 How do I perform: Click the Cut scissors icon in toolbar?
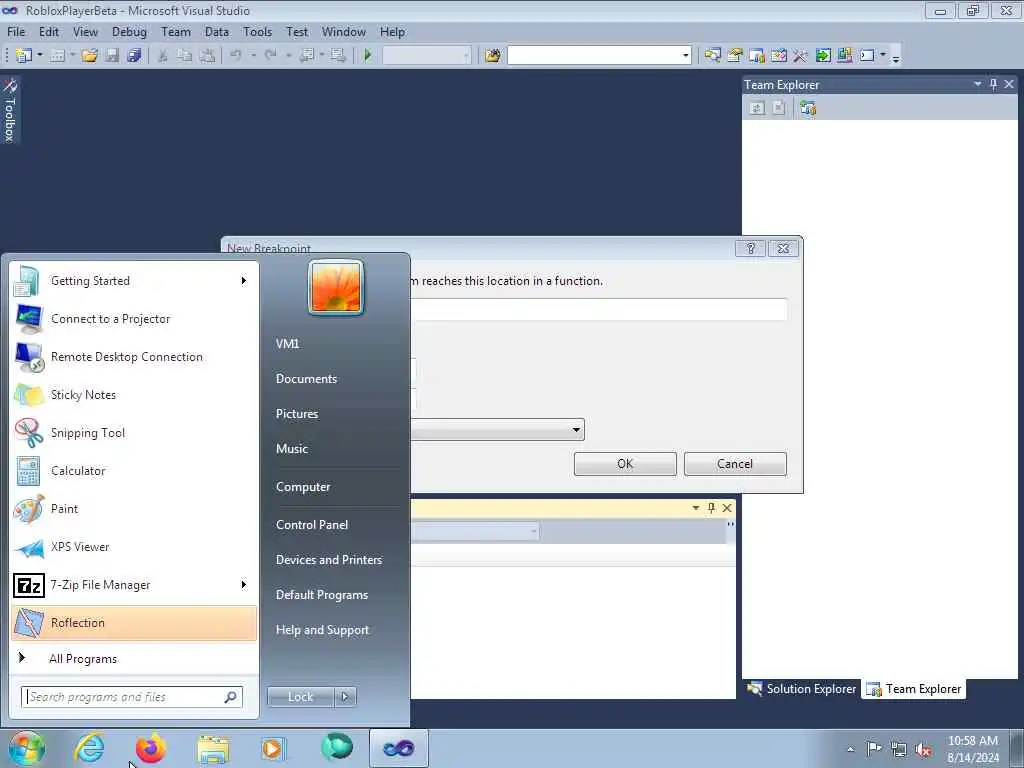(163, 56)
